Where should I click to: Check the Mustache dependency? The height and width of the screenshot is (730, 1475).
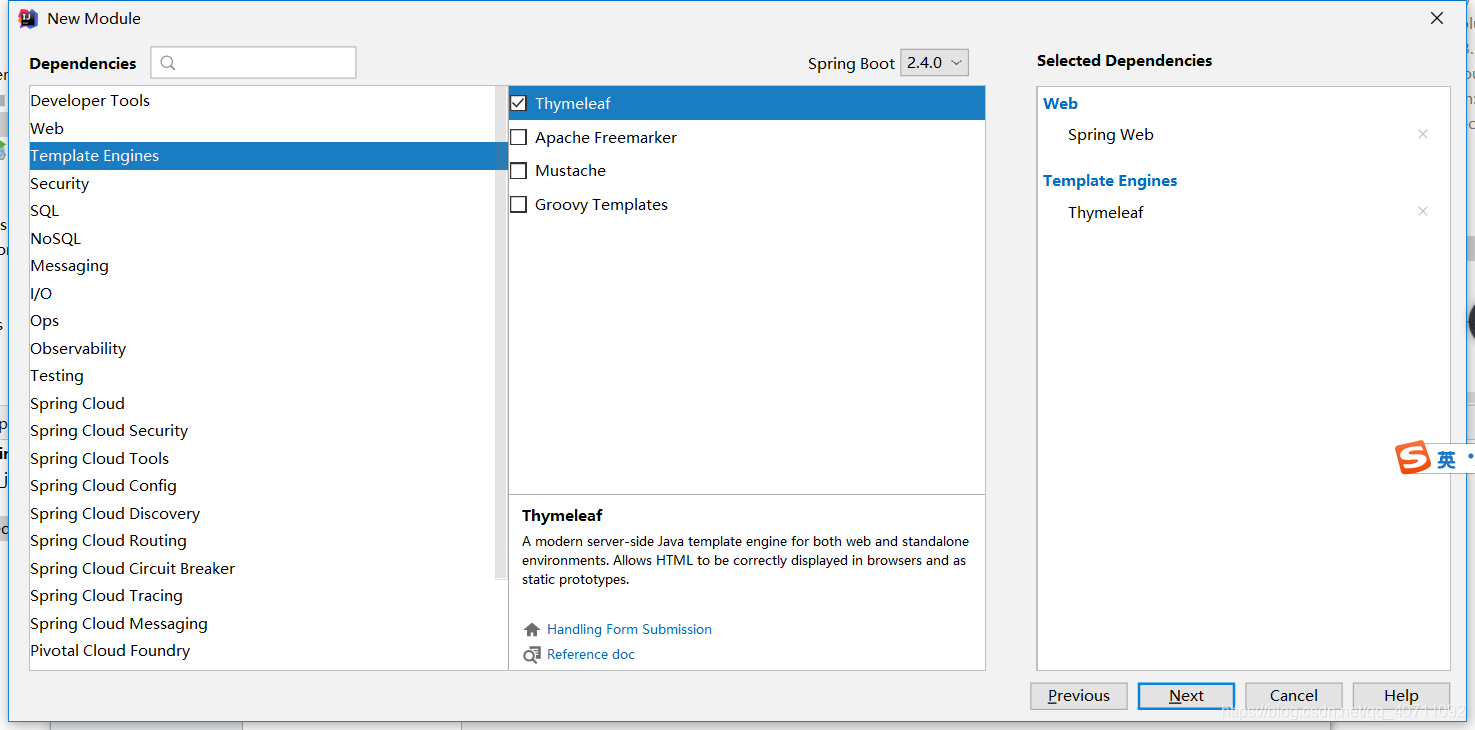[518, 170]
